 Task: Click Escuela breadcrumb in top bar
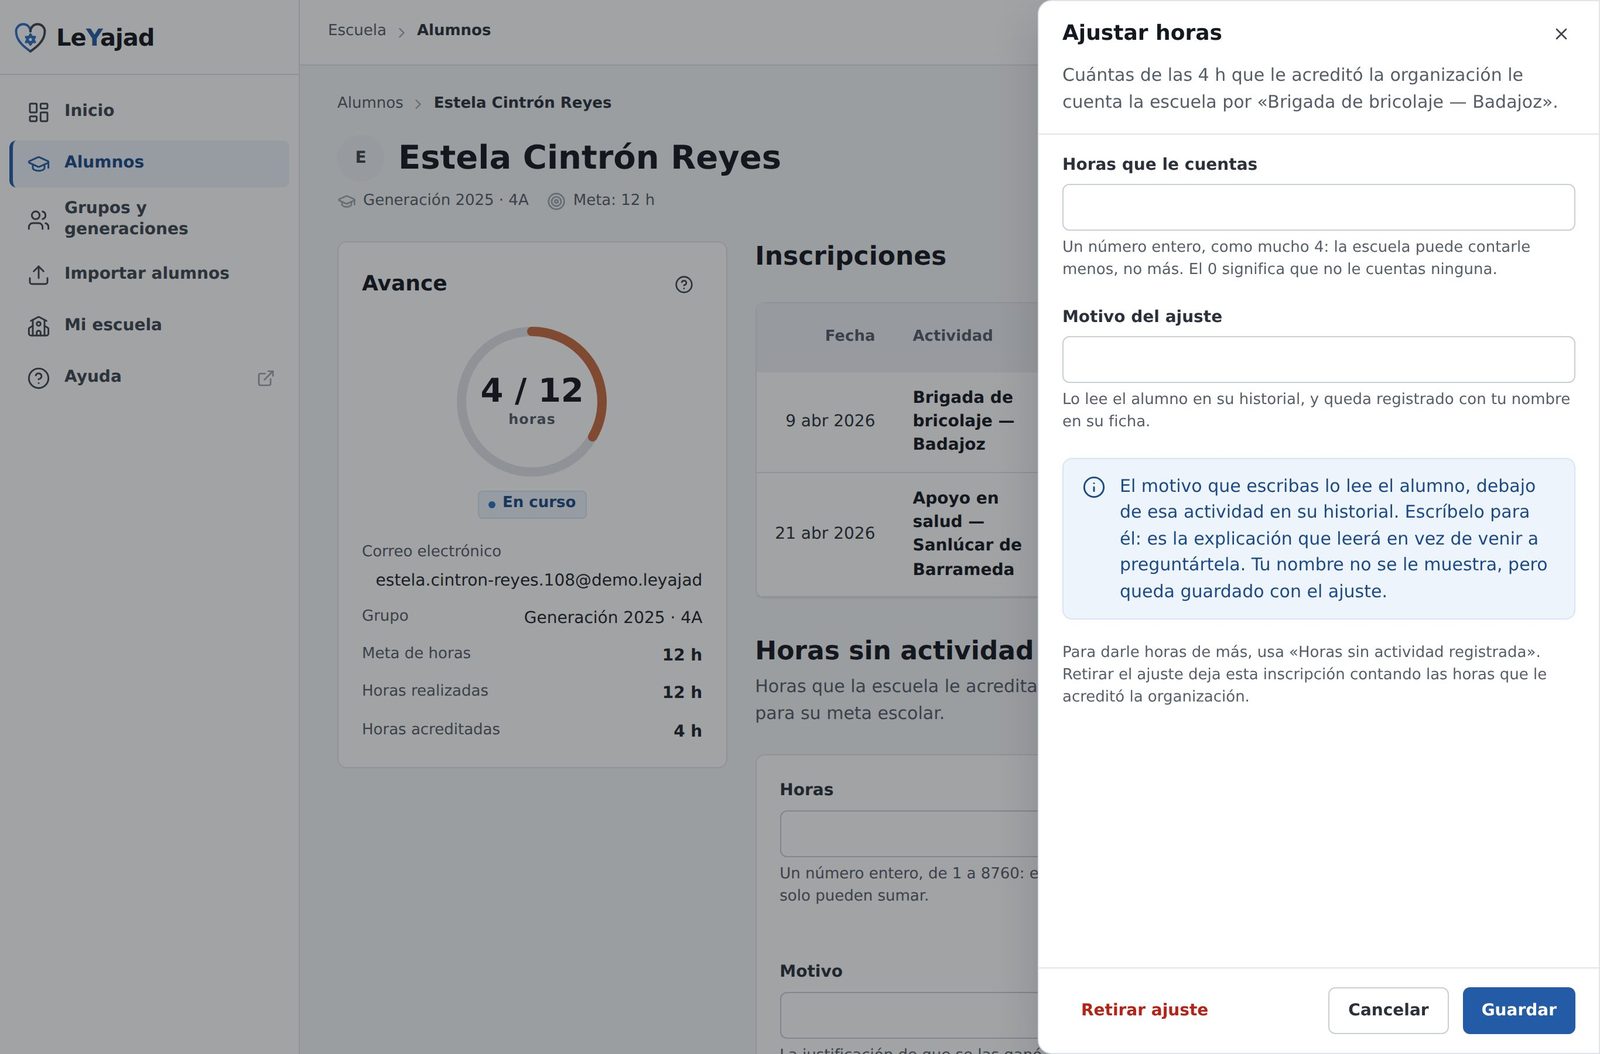pos(357,30)
